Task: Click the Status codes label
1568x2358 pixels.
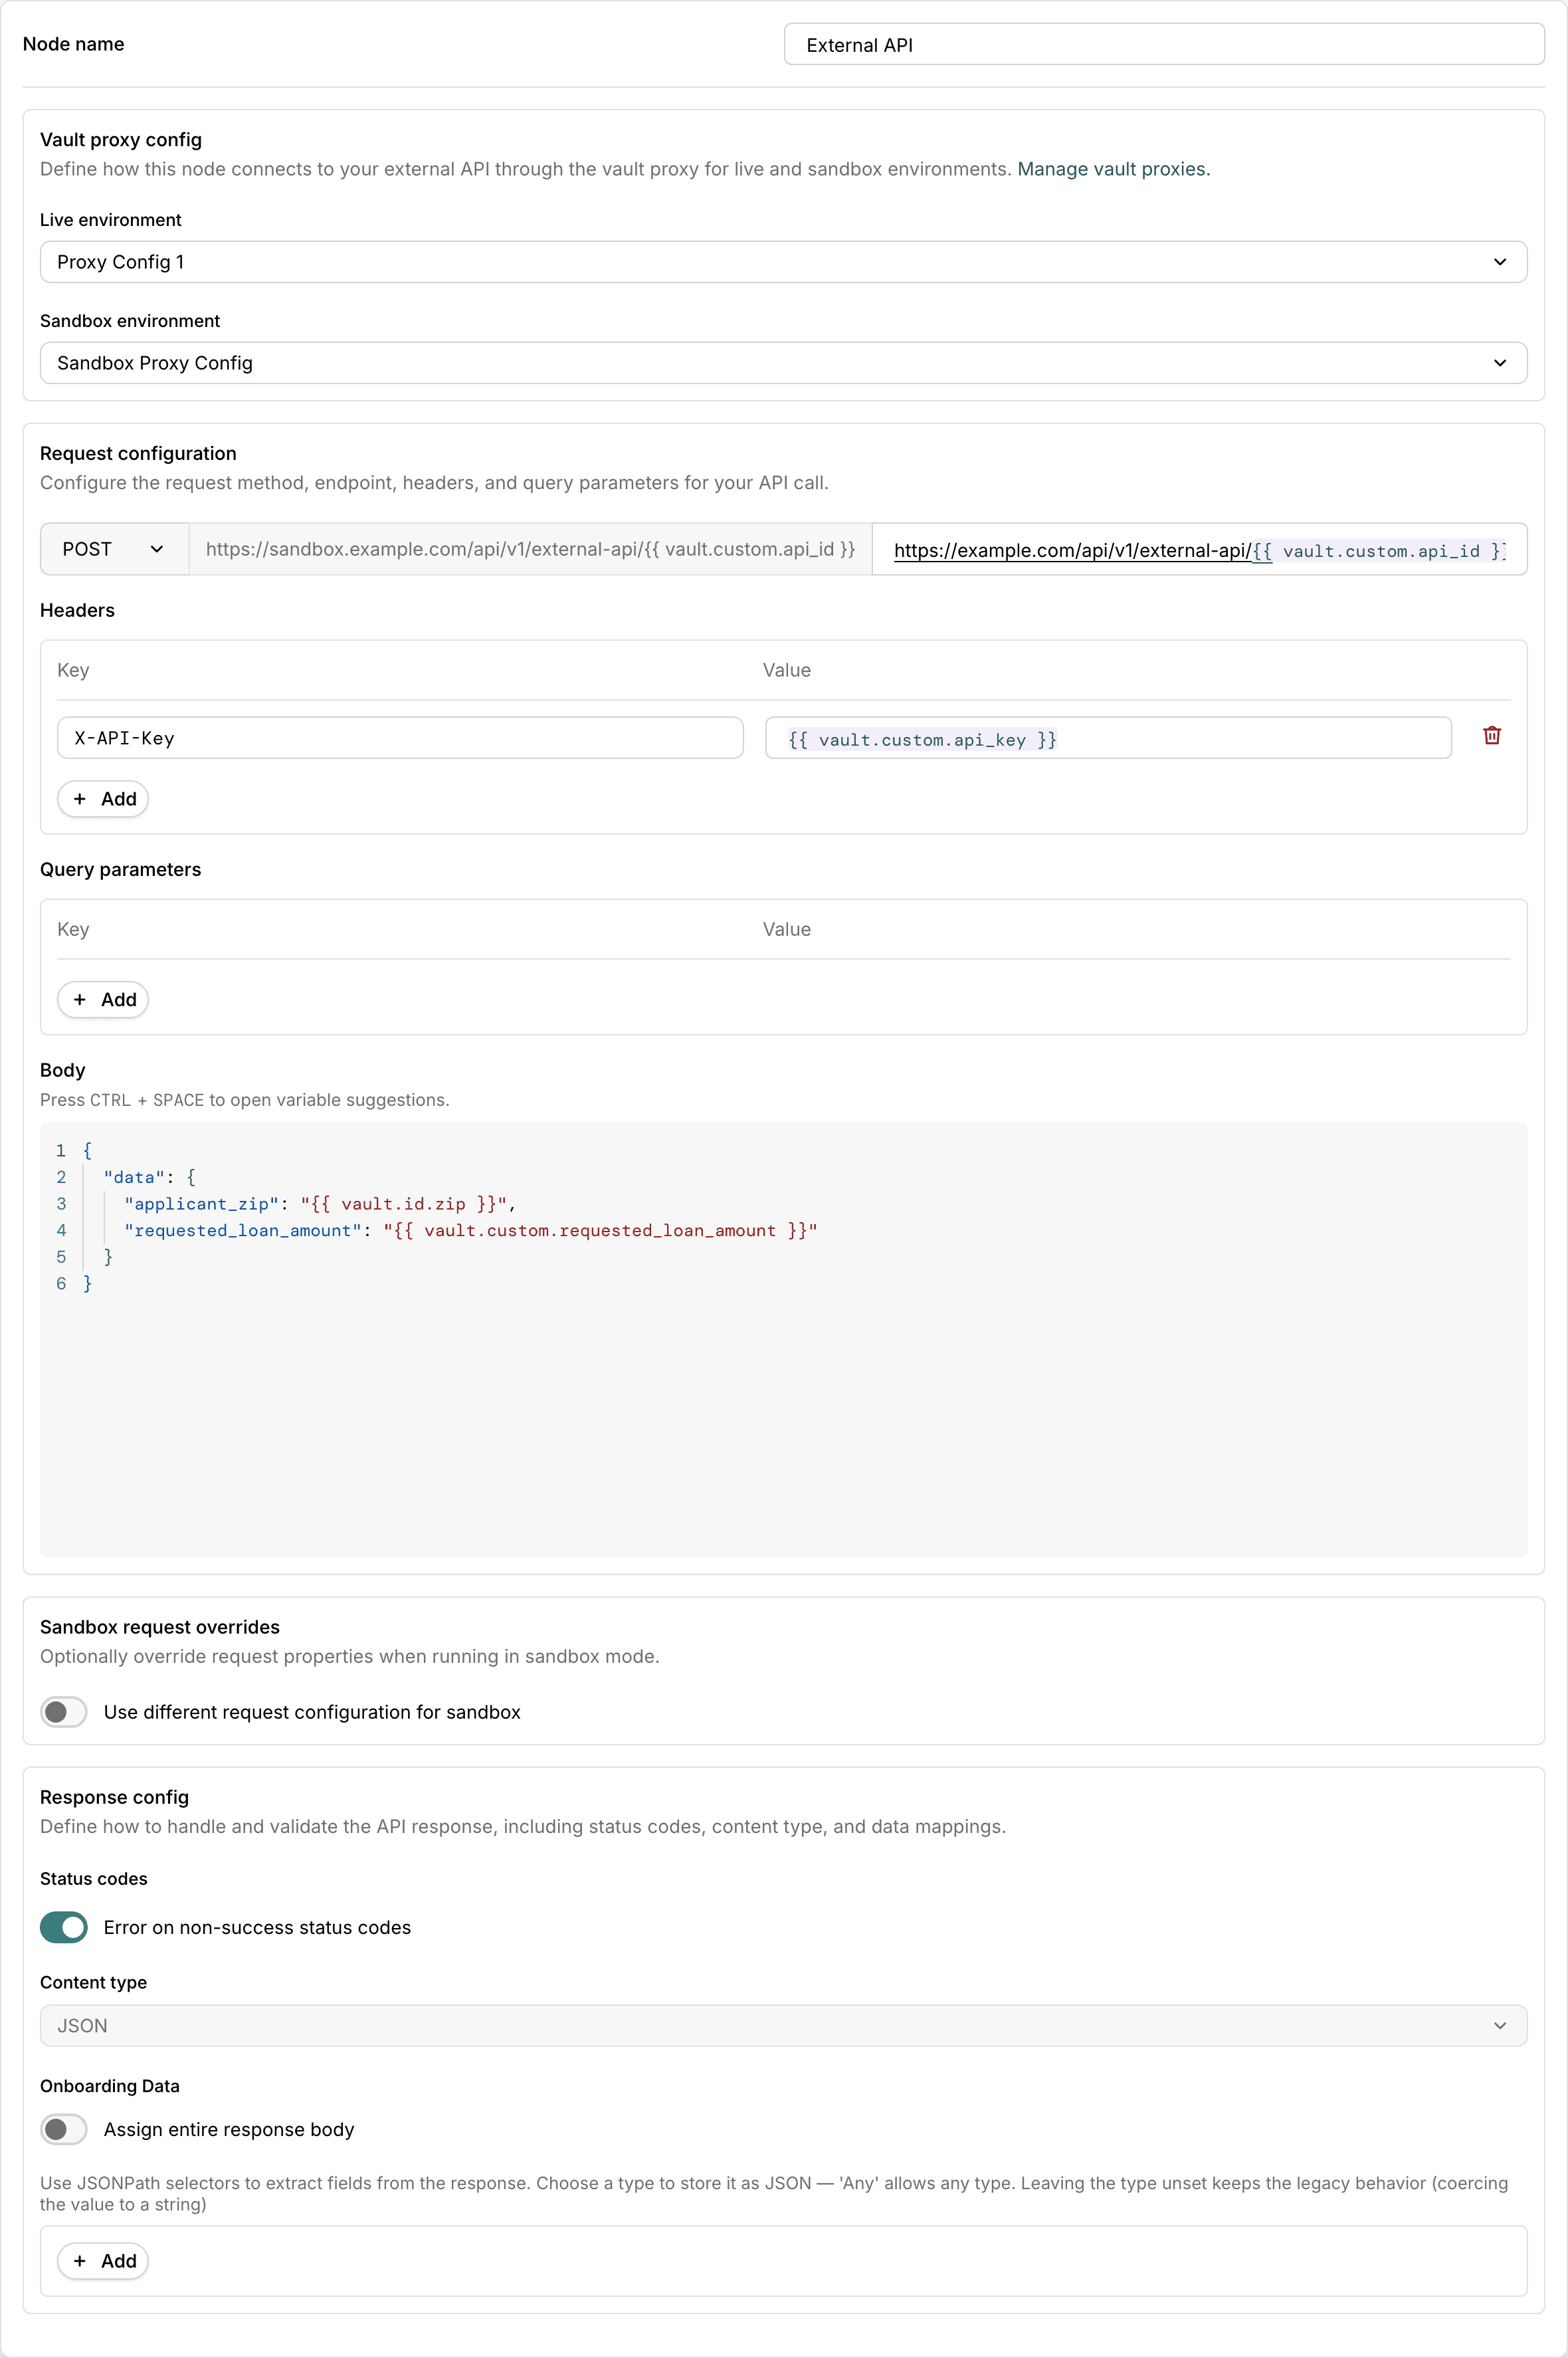Action: (94, 1879)
